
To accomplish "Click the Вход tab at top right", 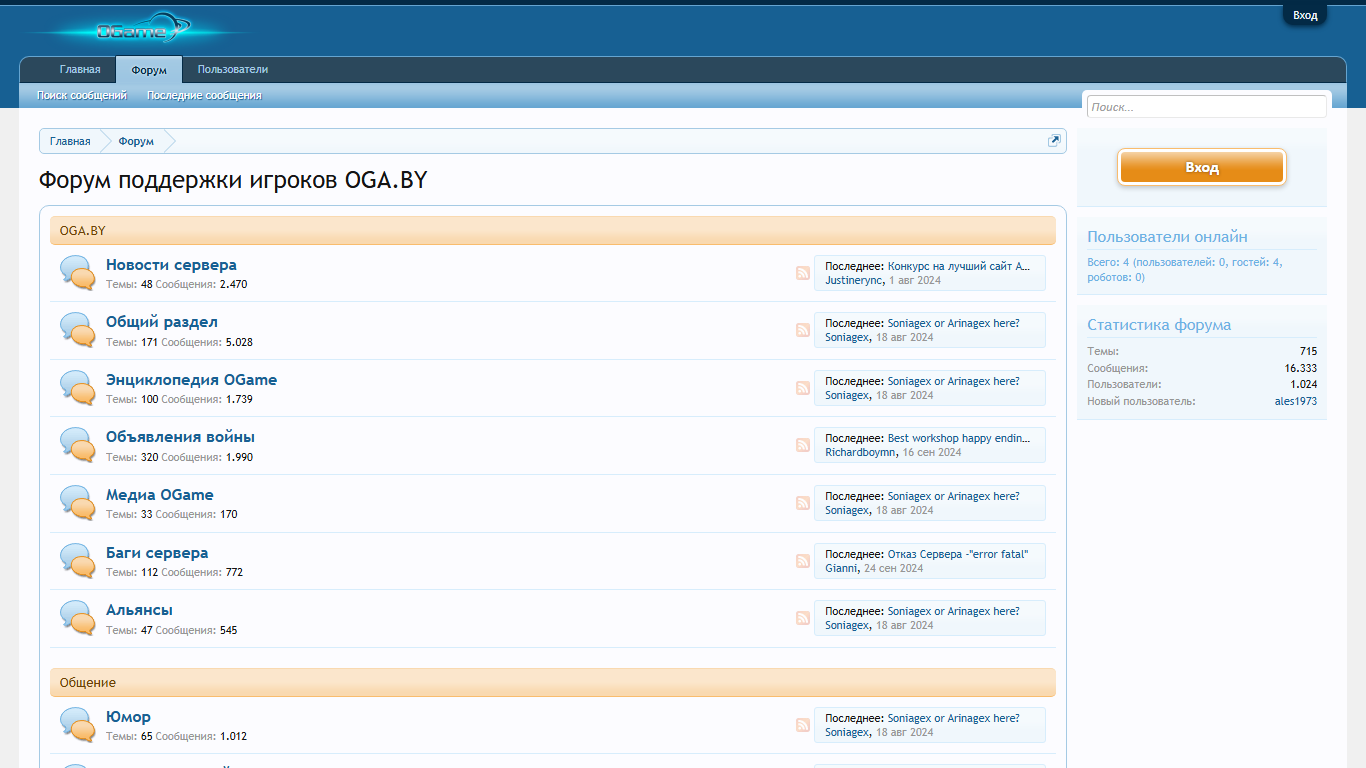I will click(x=1305, y=15).
